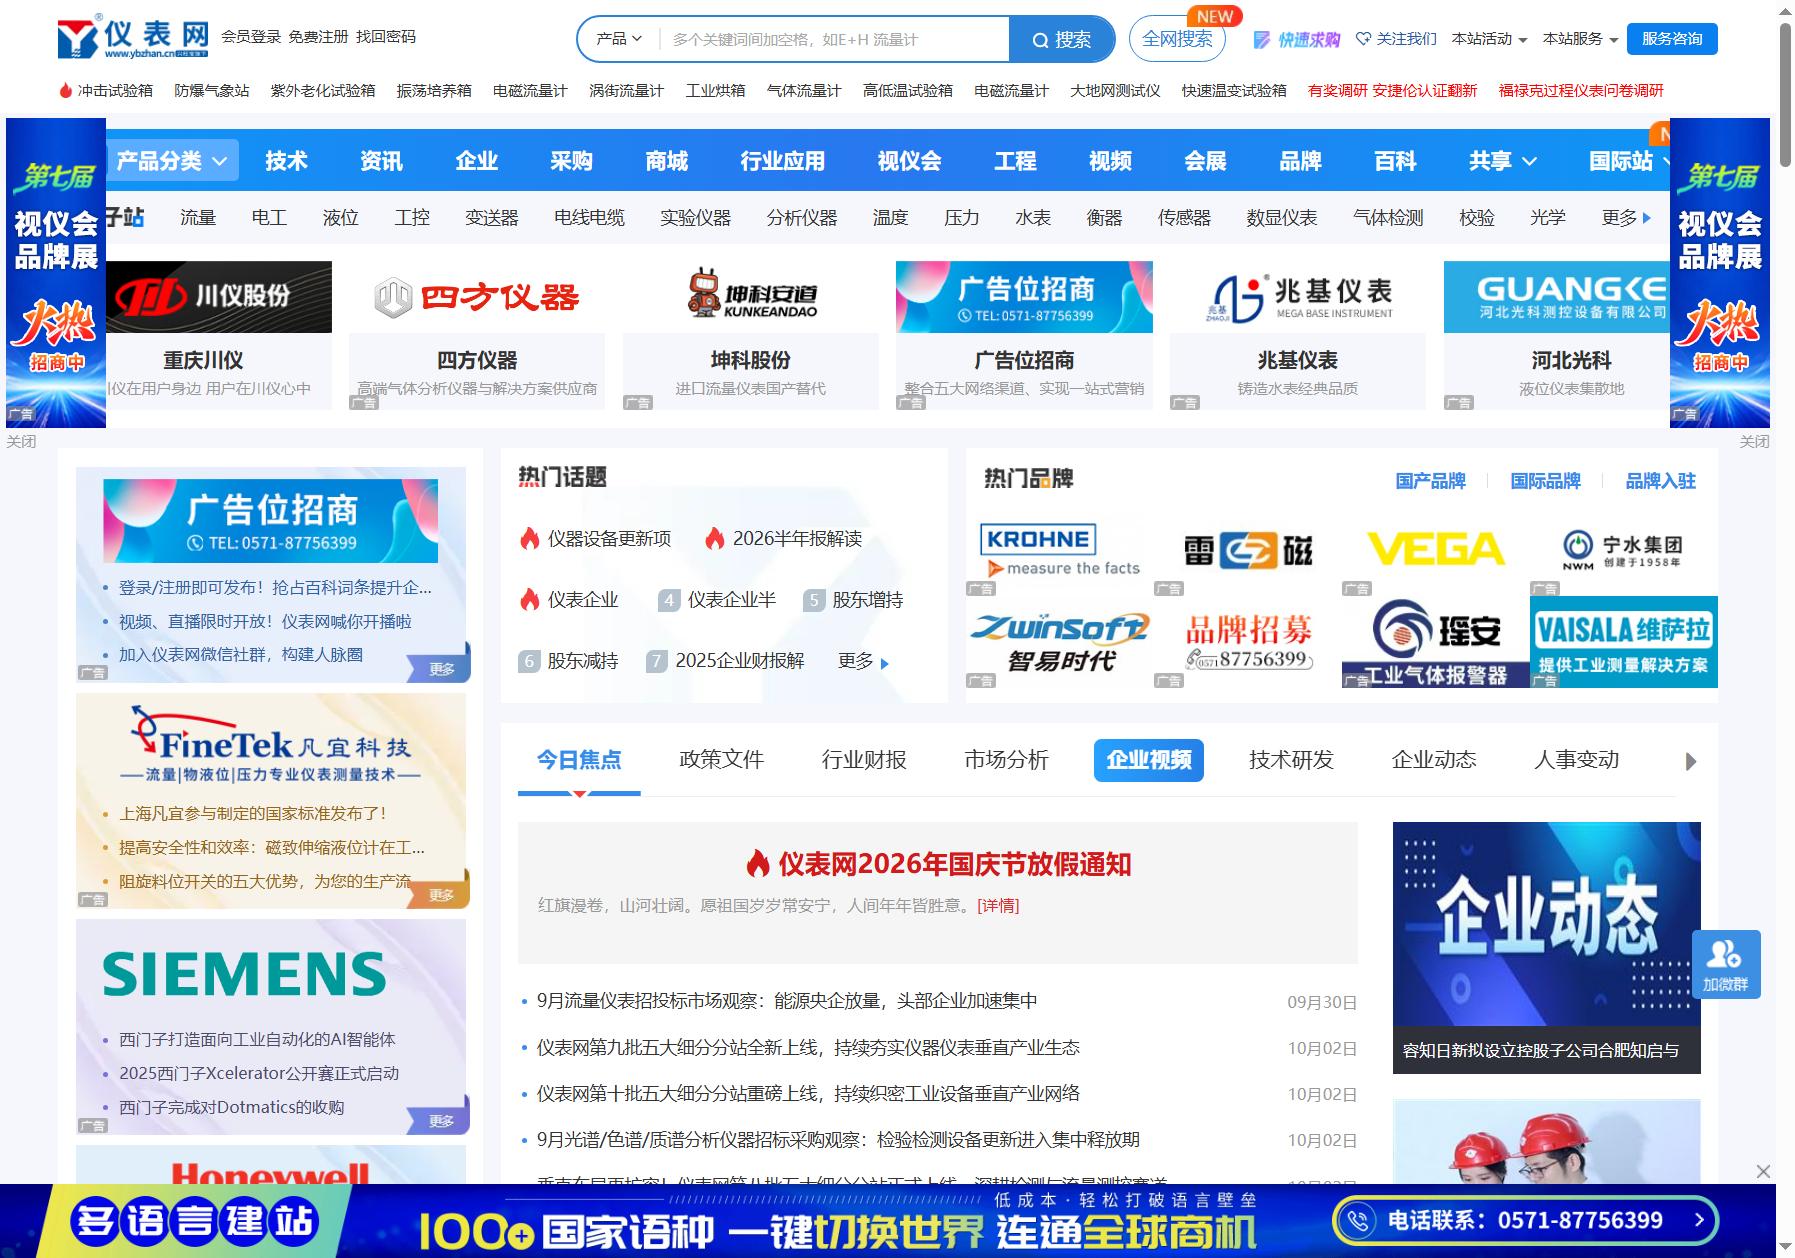Open the 兆基仪表 logo banner

click(x=1298, y=297)
